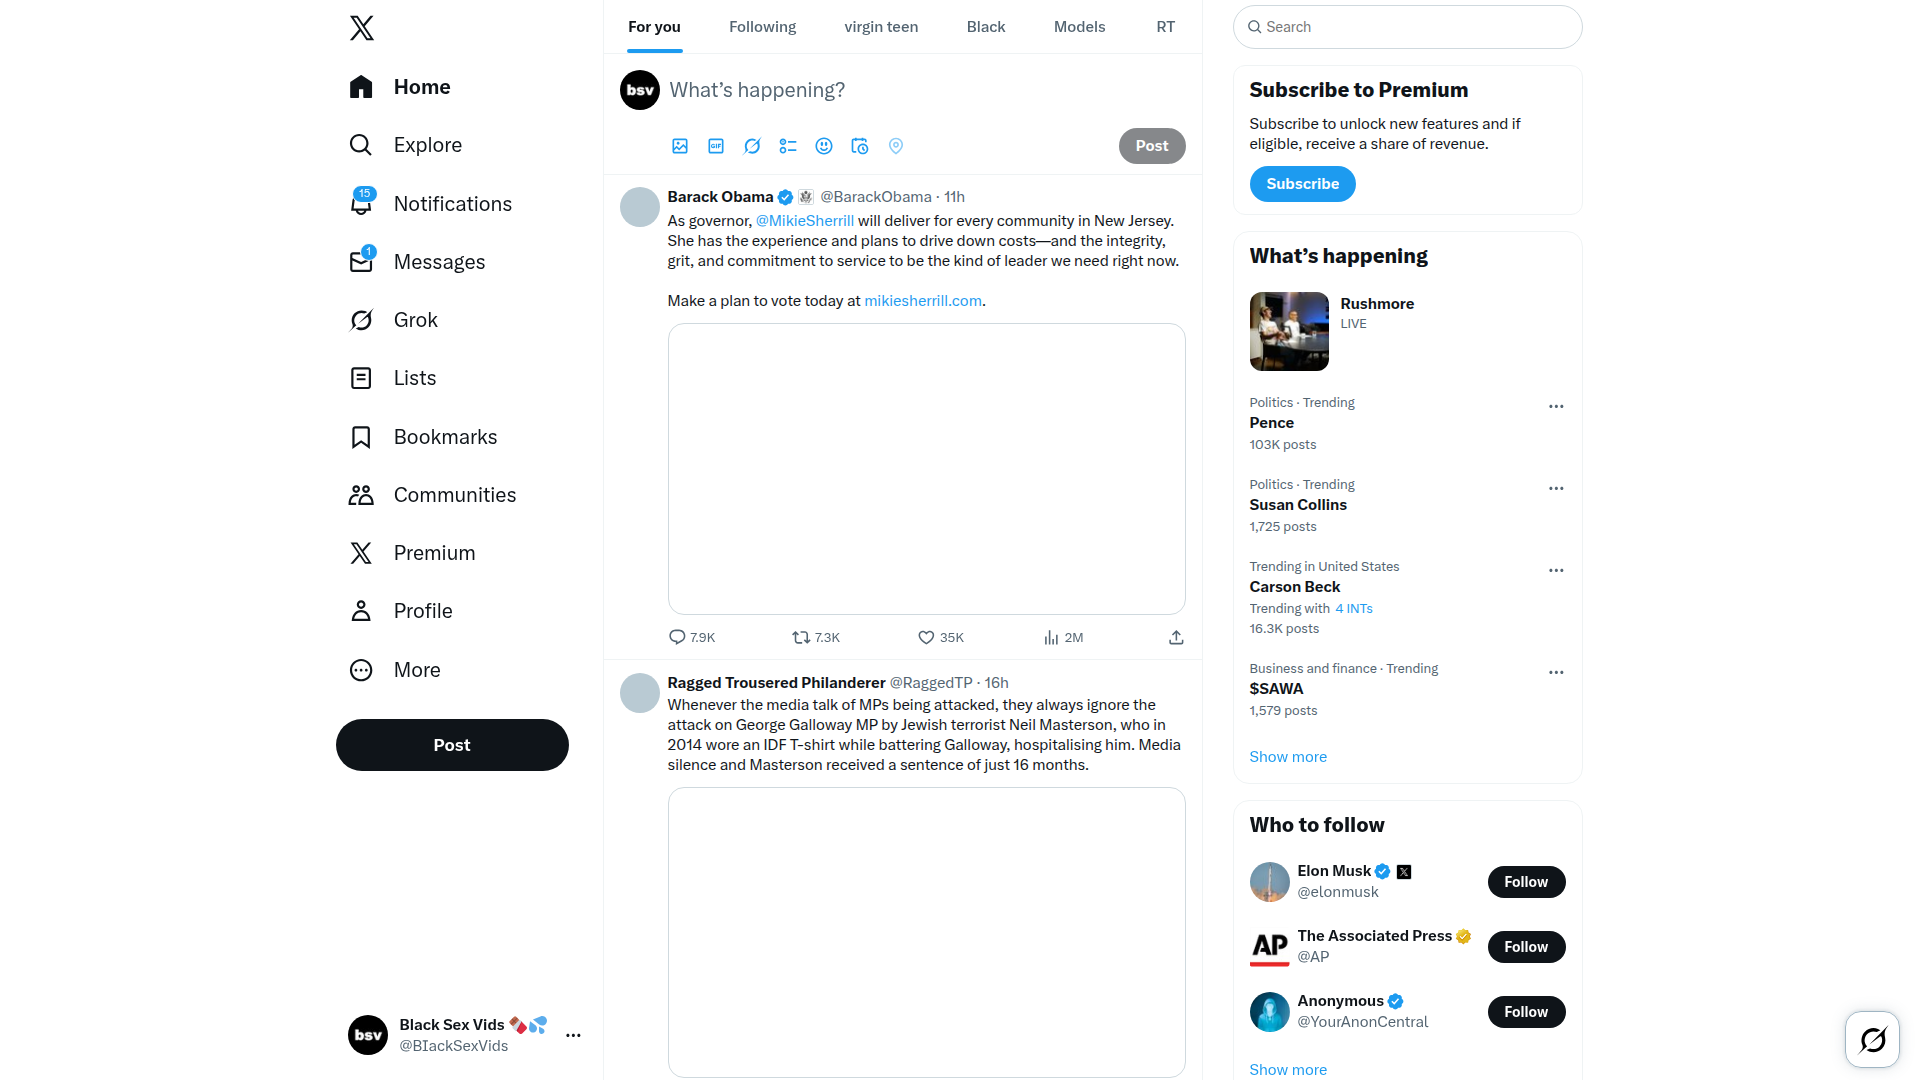
Task: Select the Models tab
Action: tap(1079, 27)
